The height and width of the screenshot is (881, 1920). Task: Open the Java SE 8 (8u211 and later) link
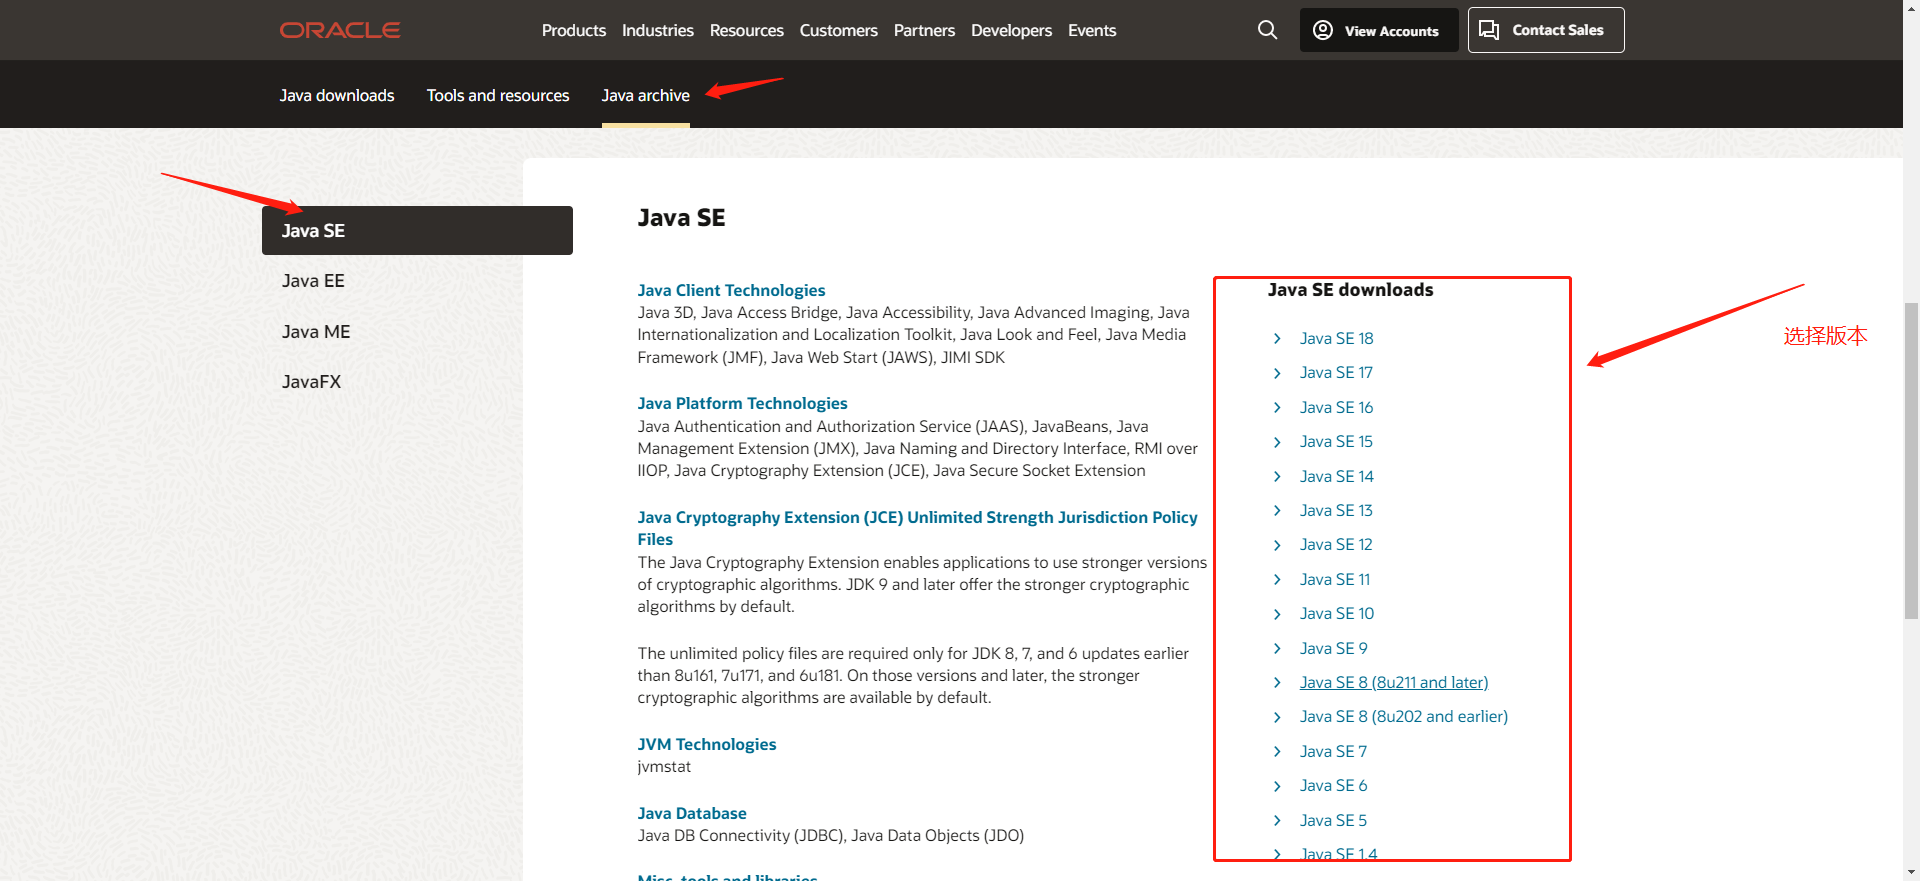click(1394, 683)
